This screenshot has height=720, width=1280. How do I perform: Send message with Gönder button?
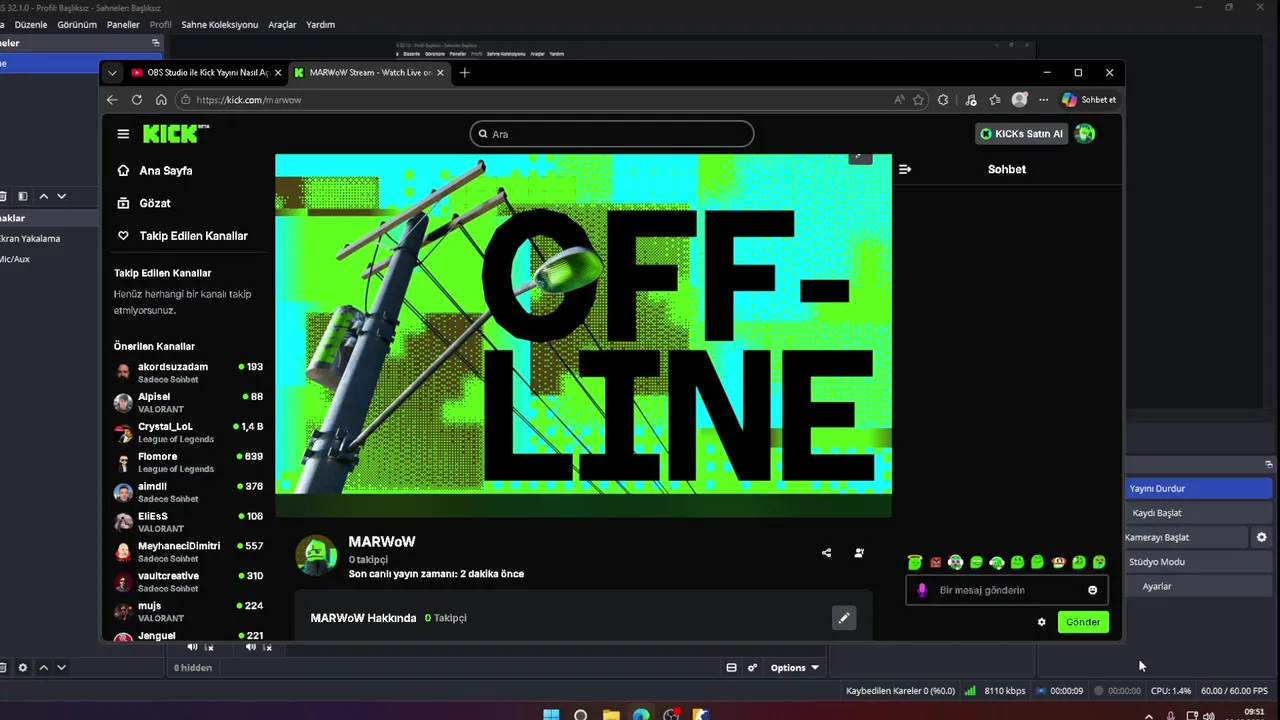[1083, 622]
